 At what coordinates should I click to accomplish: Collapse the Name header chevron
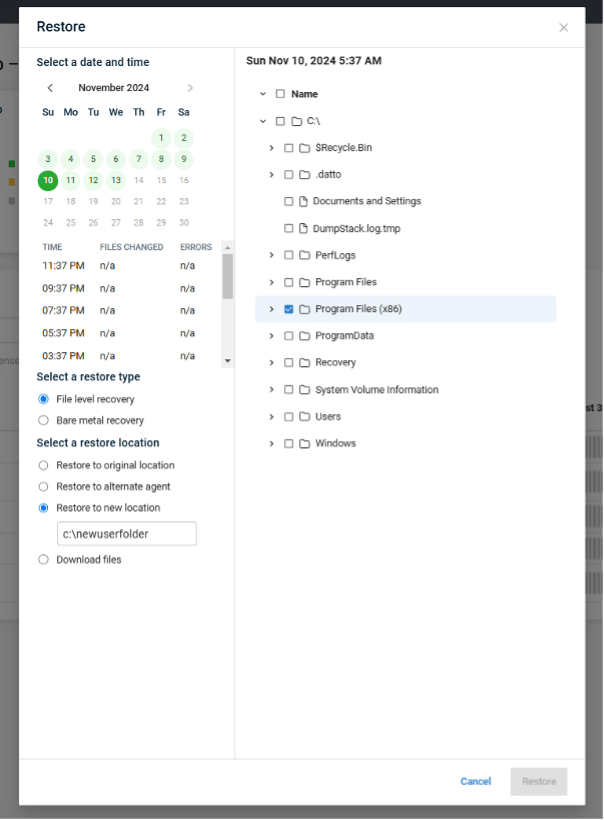(x=263, y=94)
